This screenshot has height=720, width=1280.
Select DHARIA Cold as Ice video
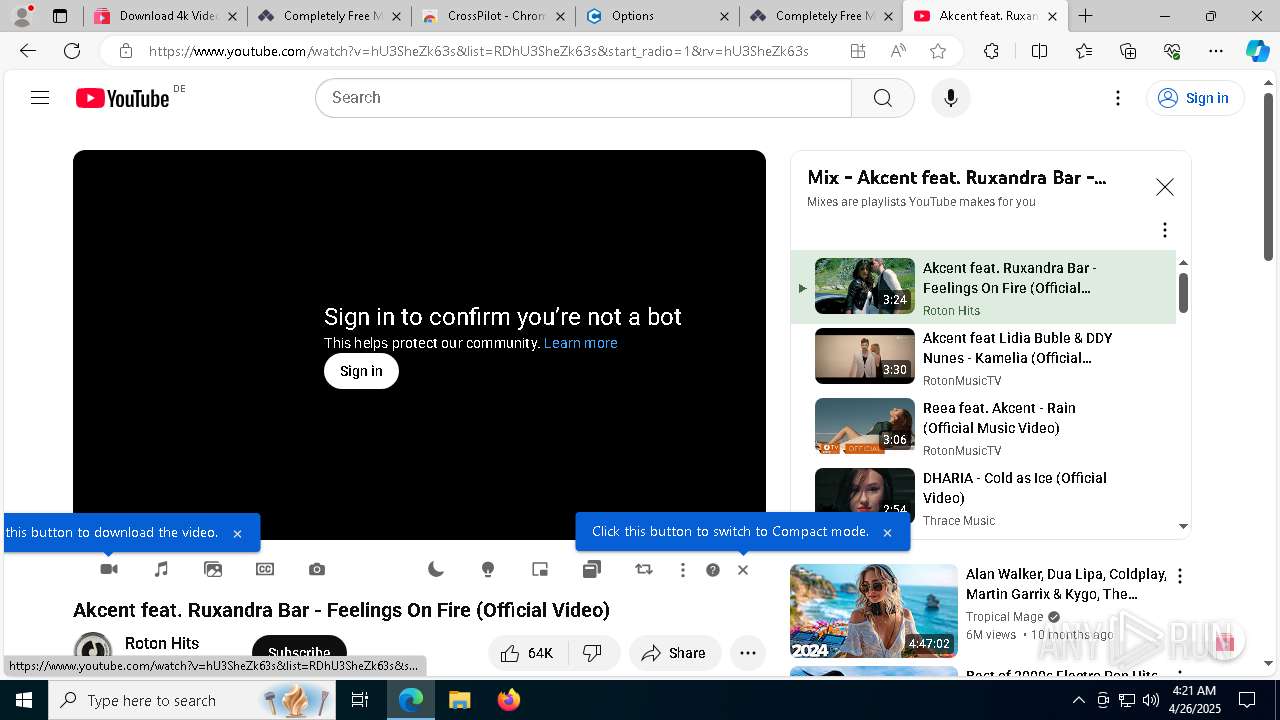(x=983, y=497)
